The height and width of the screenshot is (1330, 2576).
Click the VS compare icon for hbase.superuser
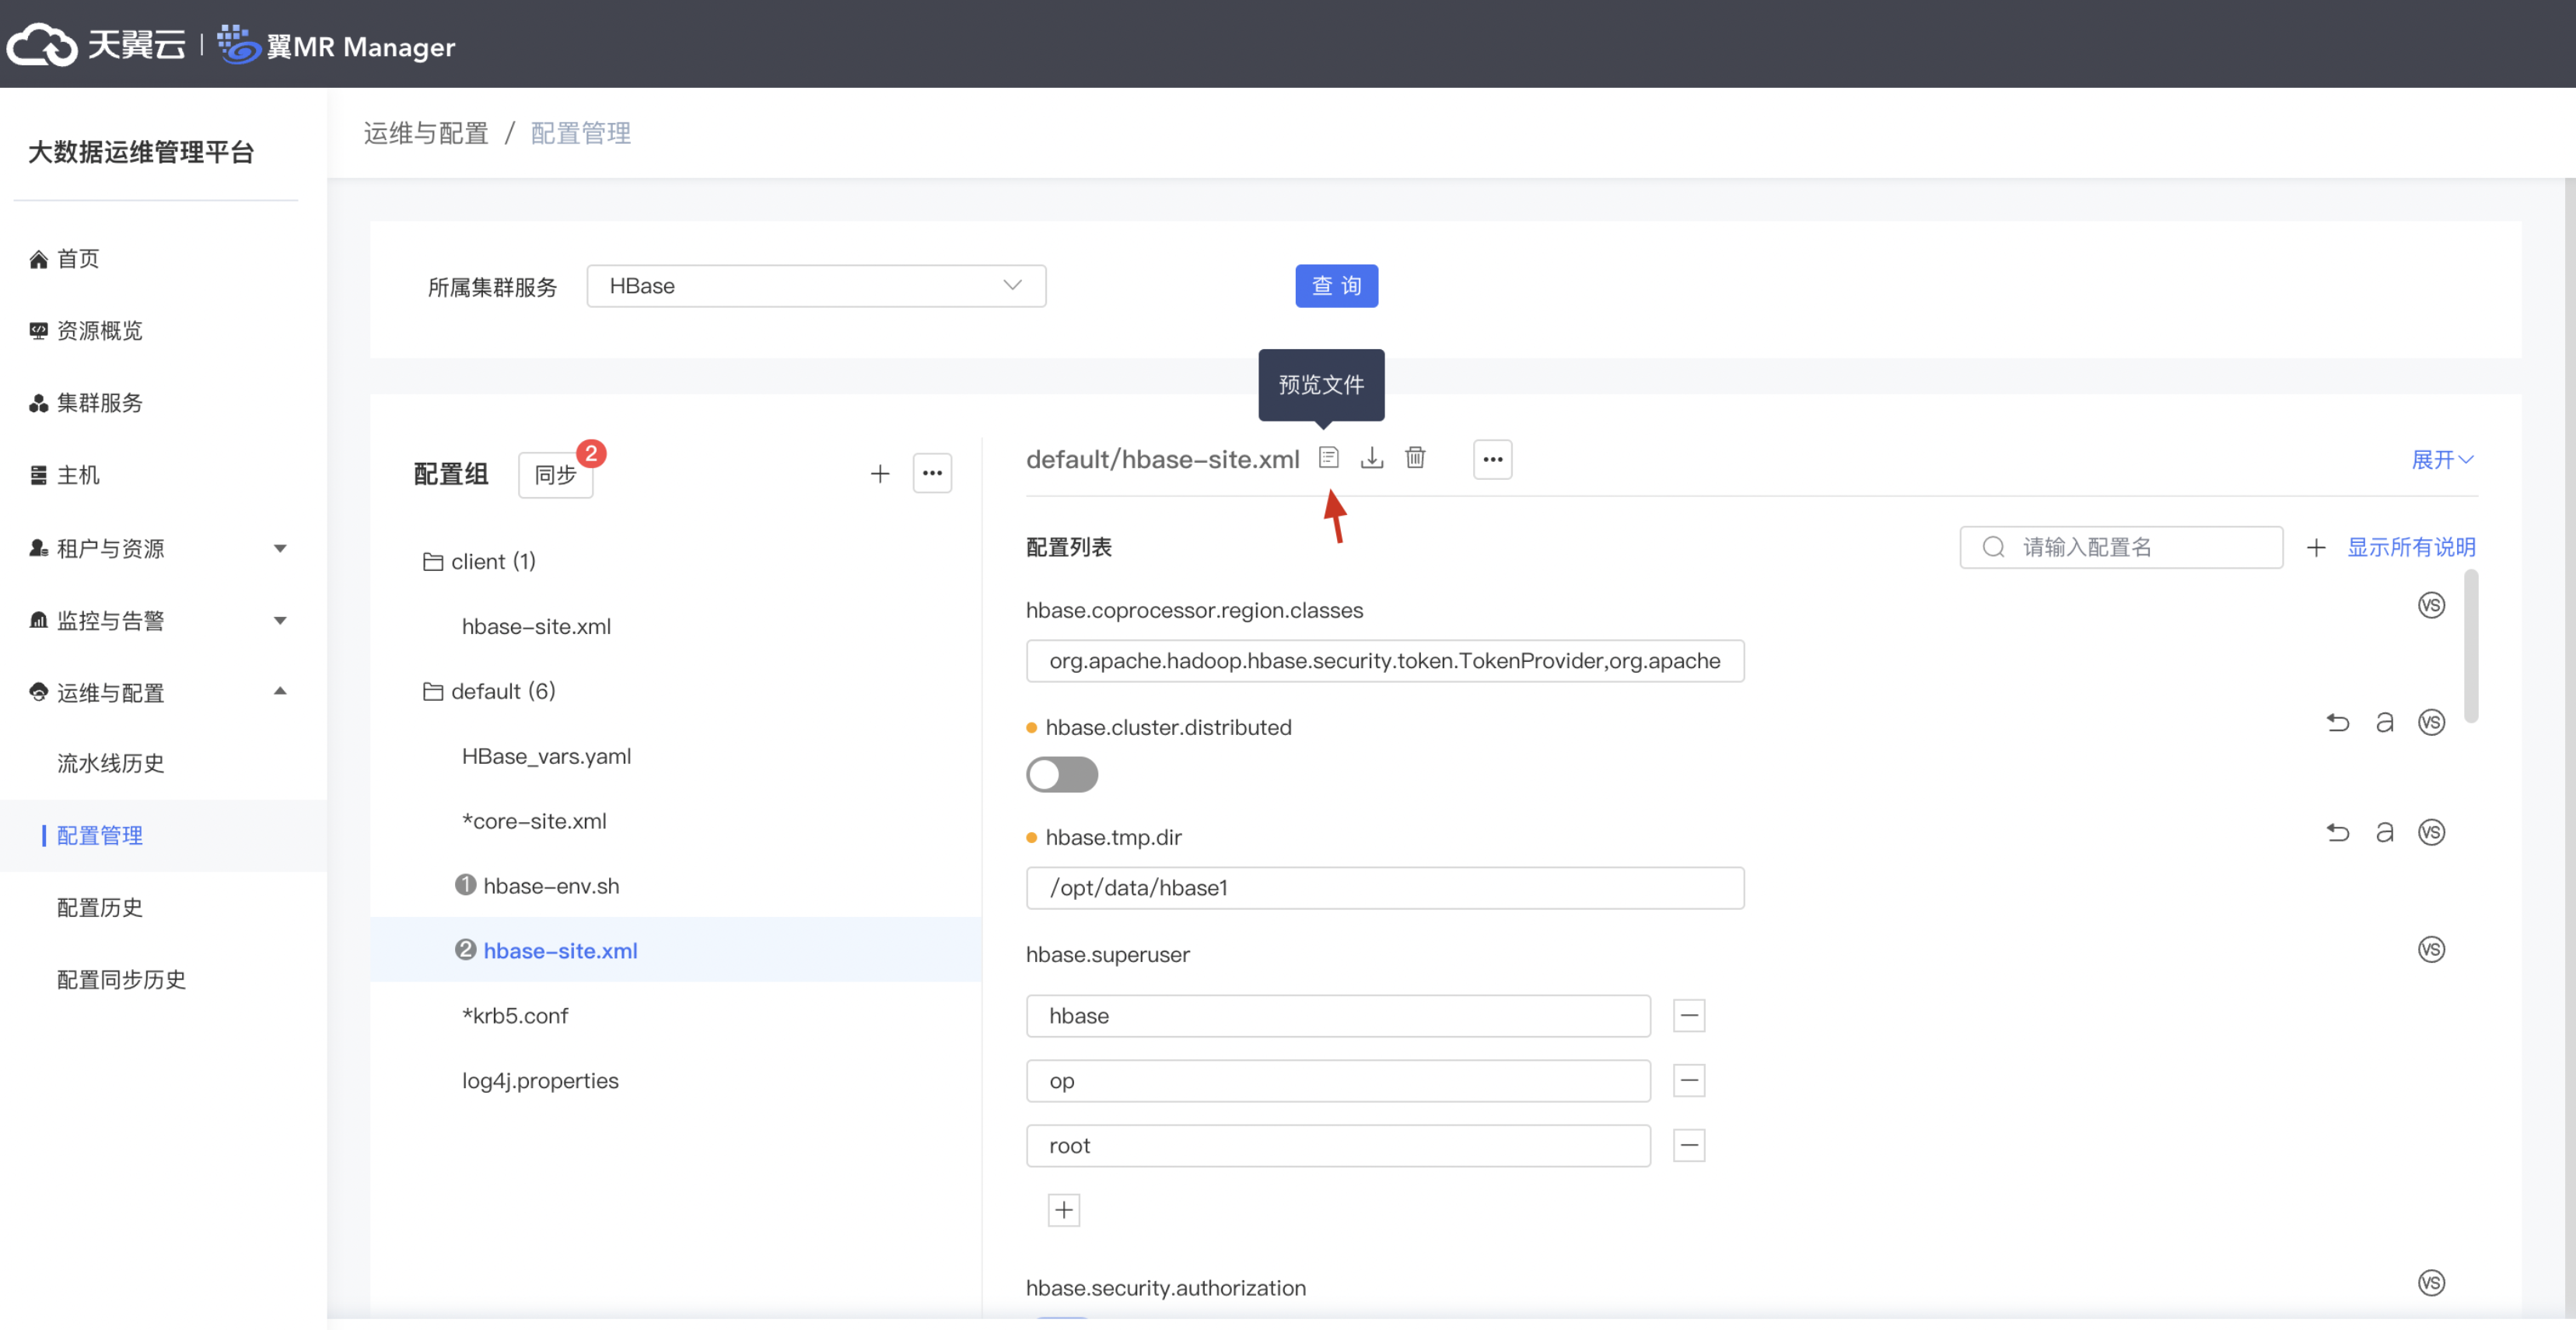click(2431, 949)
